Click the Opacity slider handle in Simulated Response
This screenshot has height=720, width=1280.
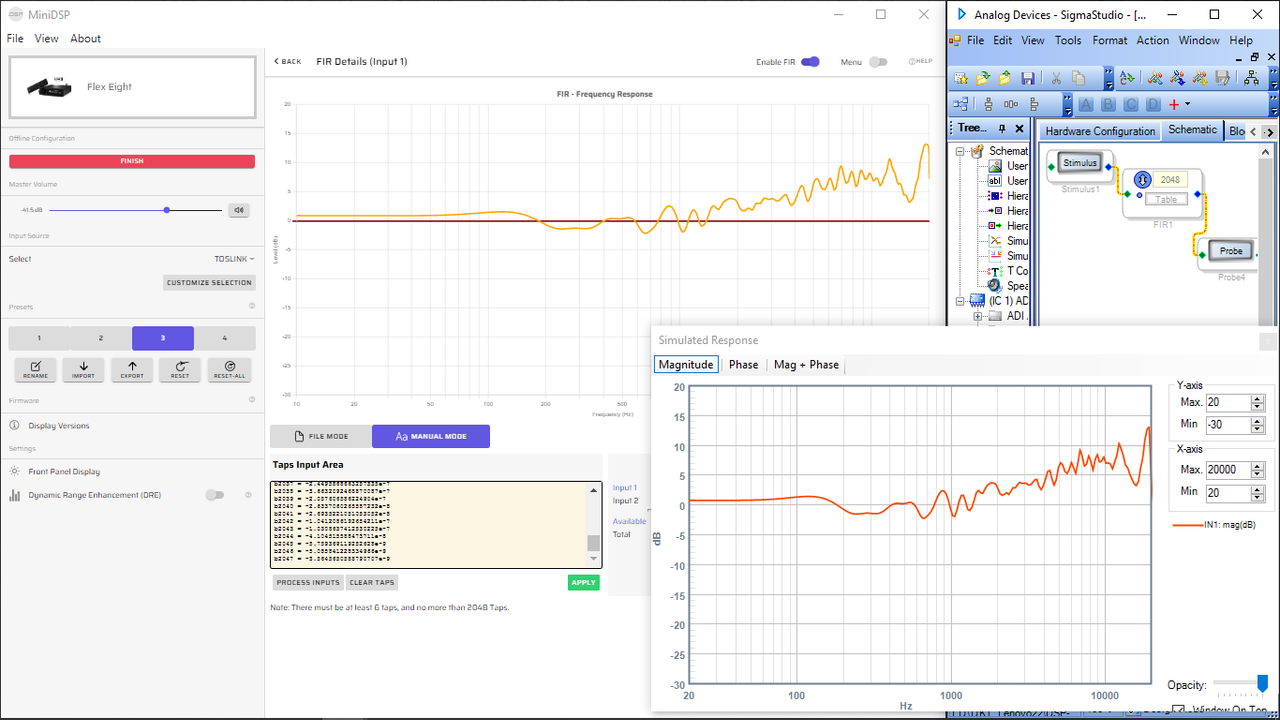(x=1263, y=684)
